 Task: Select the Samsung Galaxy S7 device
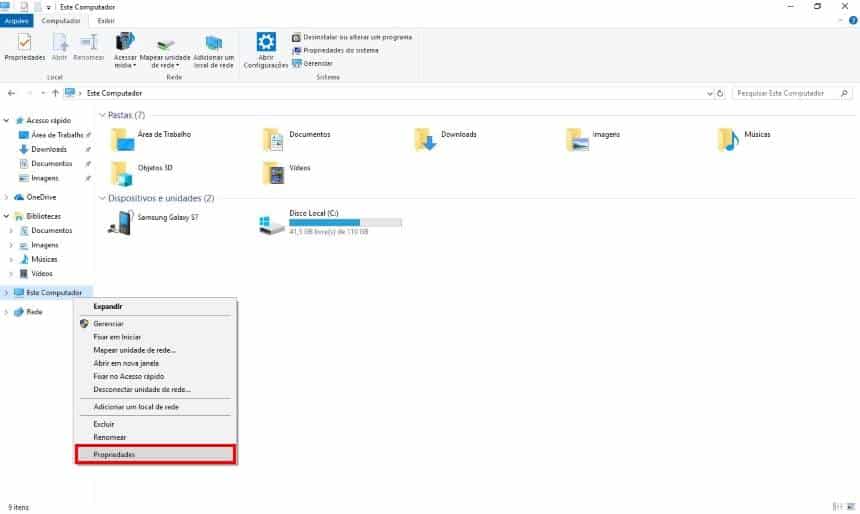click(153, 223)
